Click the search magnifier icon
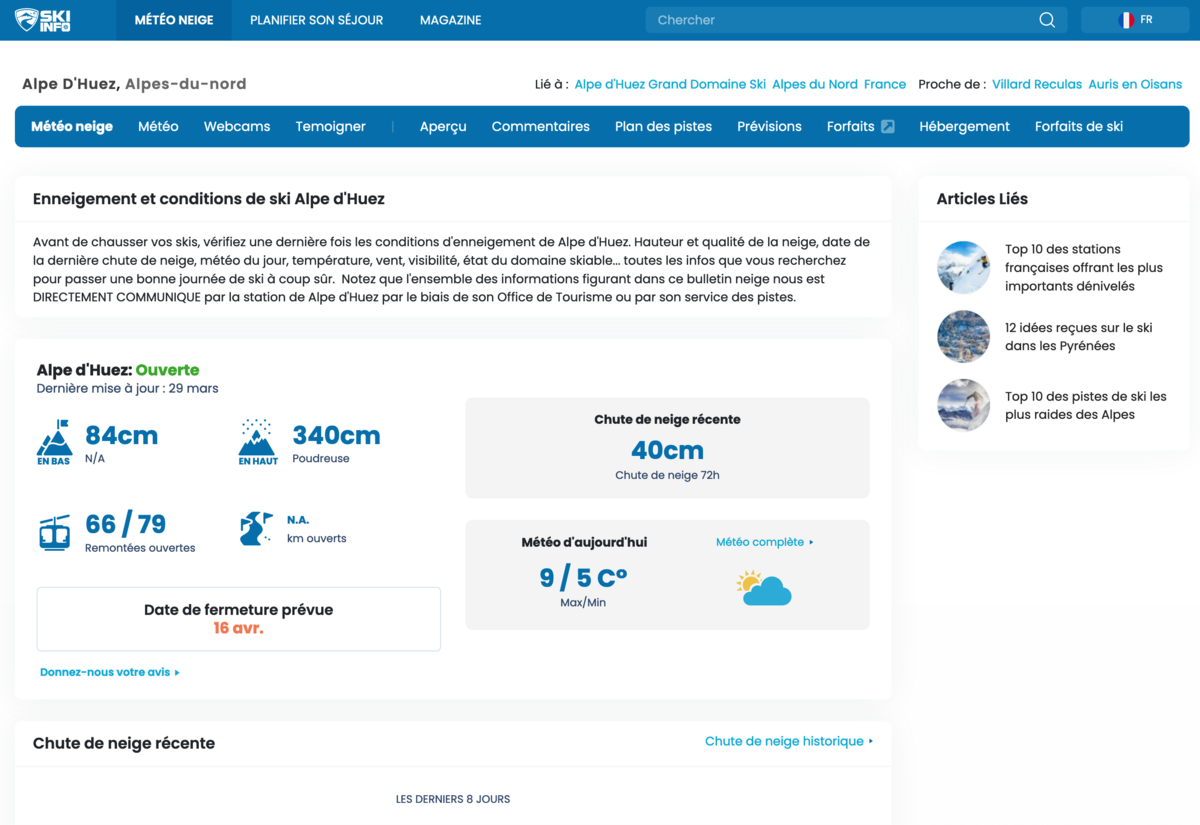This screenshot has height=825, width=1200. [x=1047, y=20]
